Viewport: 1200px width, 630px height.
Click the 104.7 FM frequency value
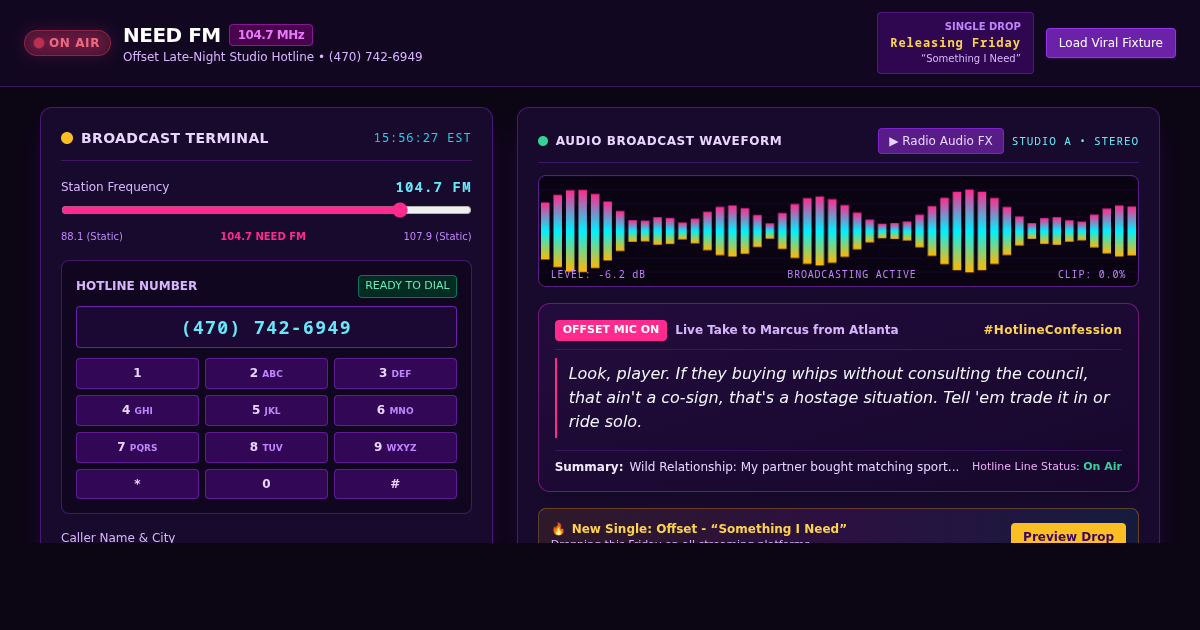[x=433, y=187]
